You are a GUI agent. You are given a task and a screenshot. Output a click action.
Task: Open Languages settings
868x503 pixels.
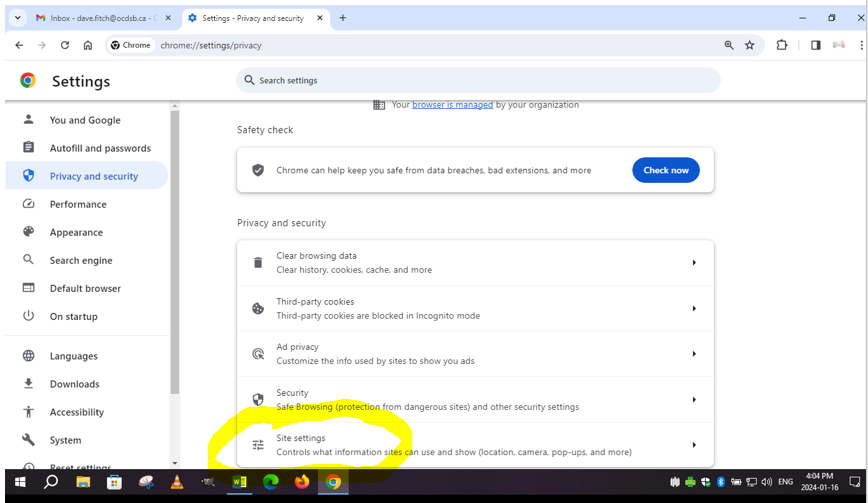click(86, 356)
